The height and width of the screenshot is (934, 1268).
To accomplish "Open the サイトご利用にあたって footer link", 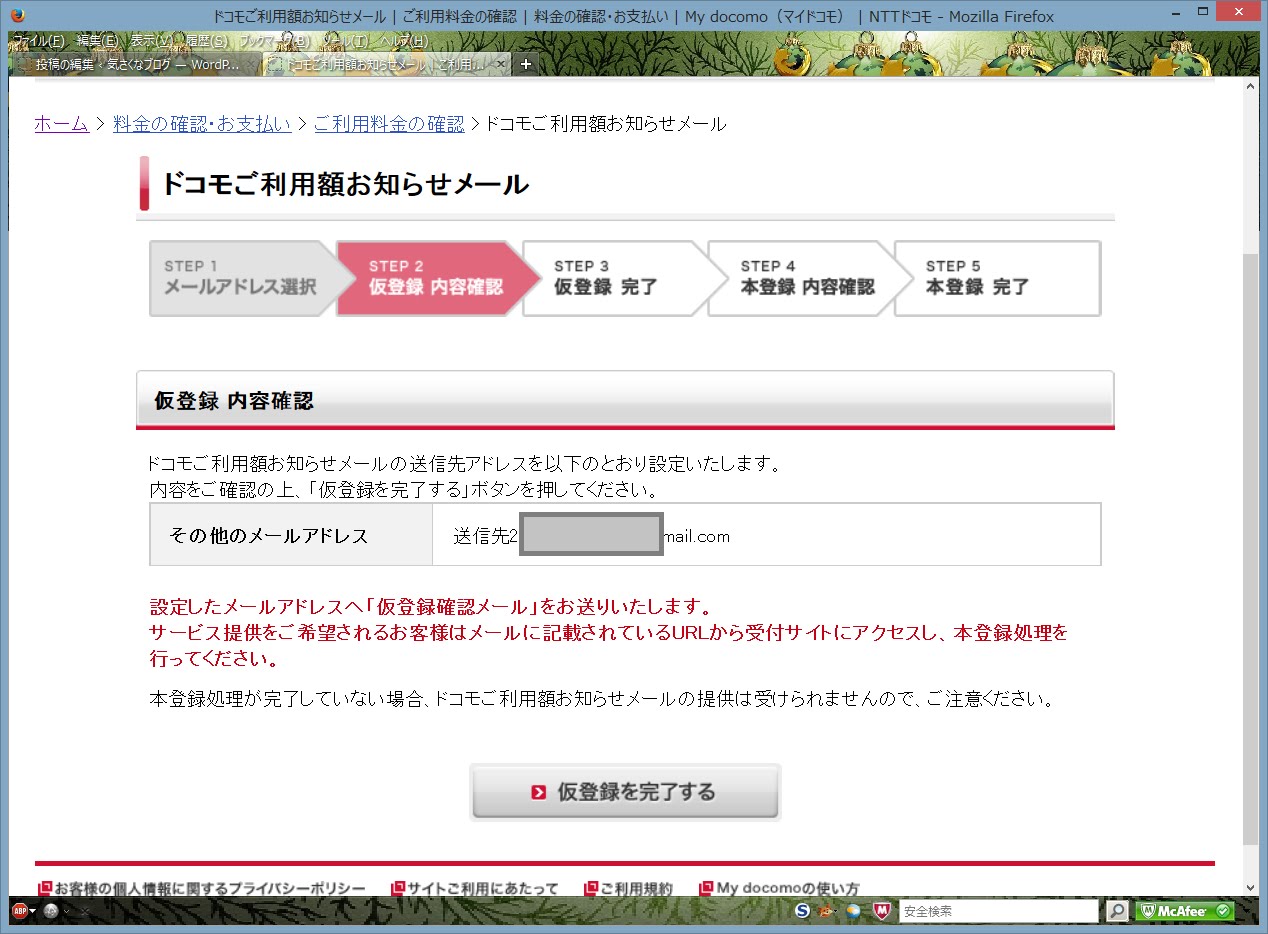I will [x=475, y=888].
